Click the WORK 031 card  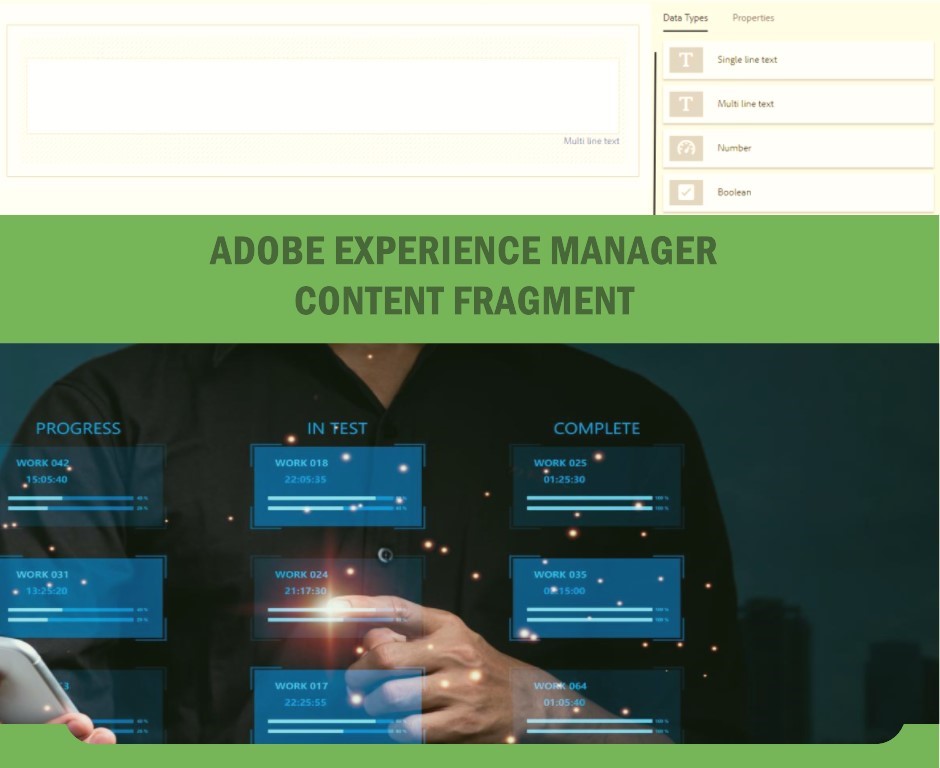(x=80, y=597)
